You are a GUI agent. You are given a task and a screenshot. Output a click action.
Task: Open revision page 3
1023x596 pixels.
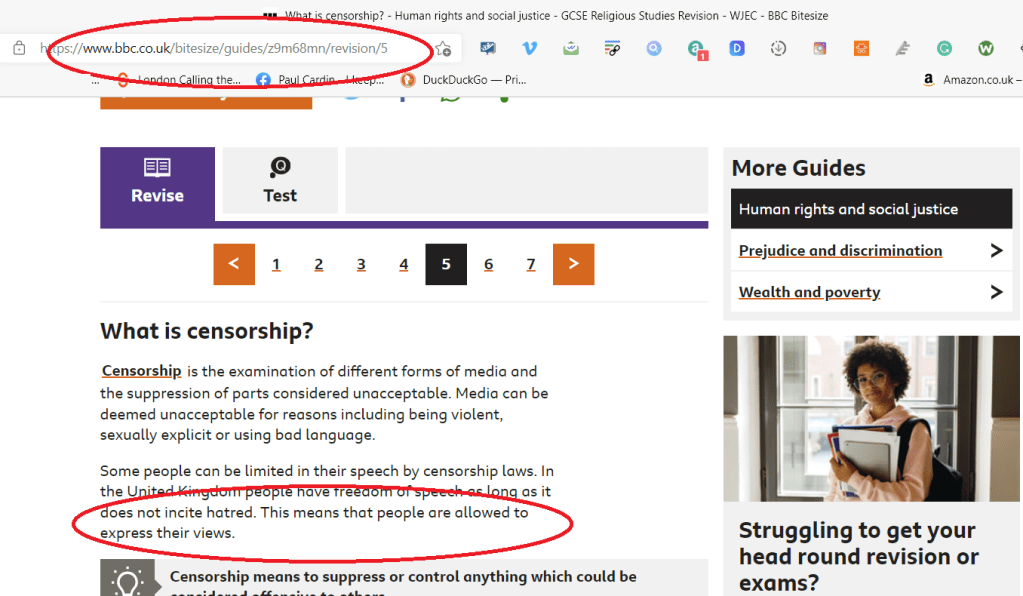tap(361, 264)
